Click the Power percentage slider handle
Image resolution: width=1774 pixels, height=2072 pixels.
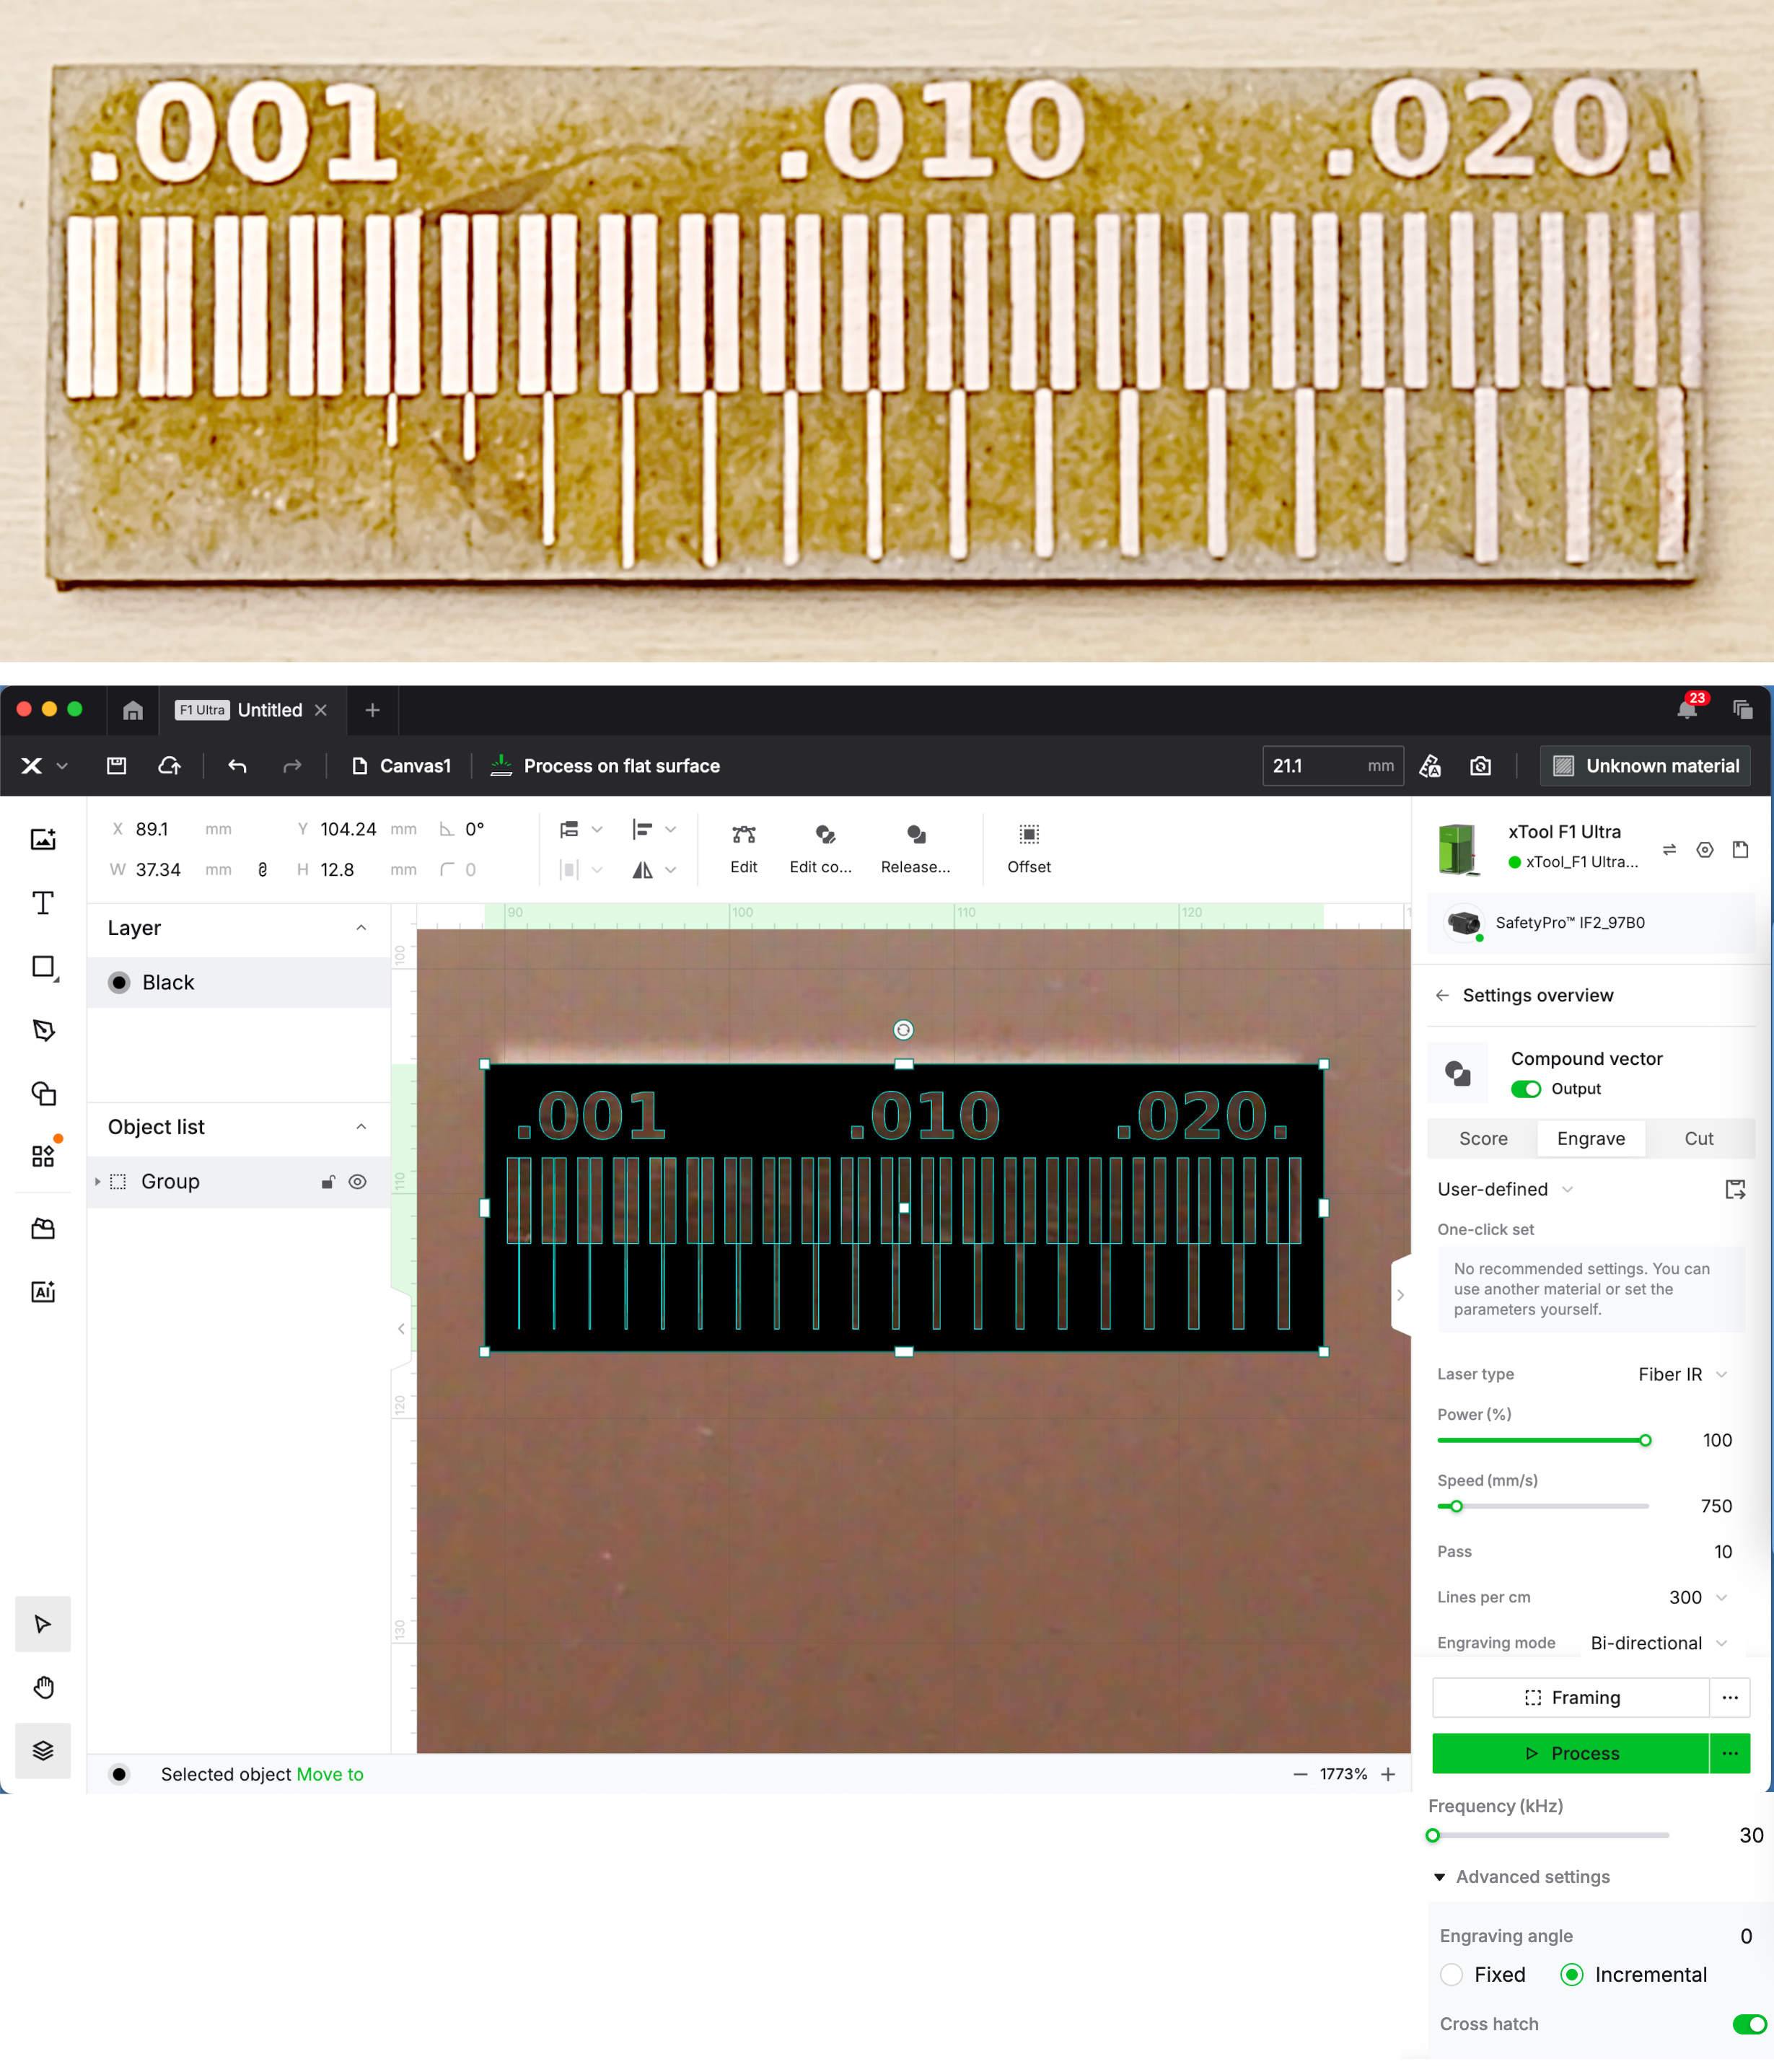click(x=1645, y=1441)
